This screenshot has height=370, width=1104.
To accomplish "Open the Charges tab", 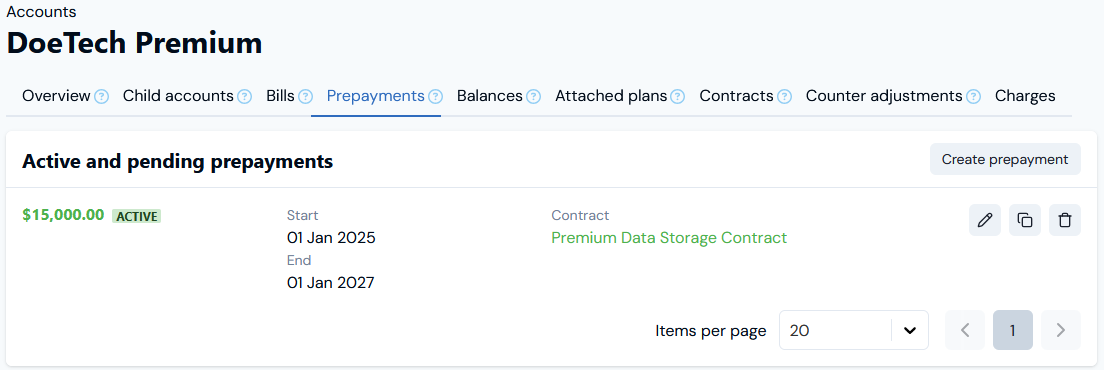I will [x=1024, y=96].
